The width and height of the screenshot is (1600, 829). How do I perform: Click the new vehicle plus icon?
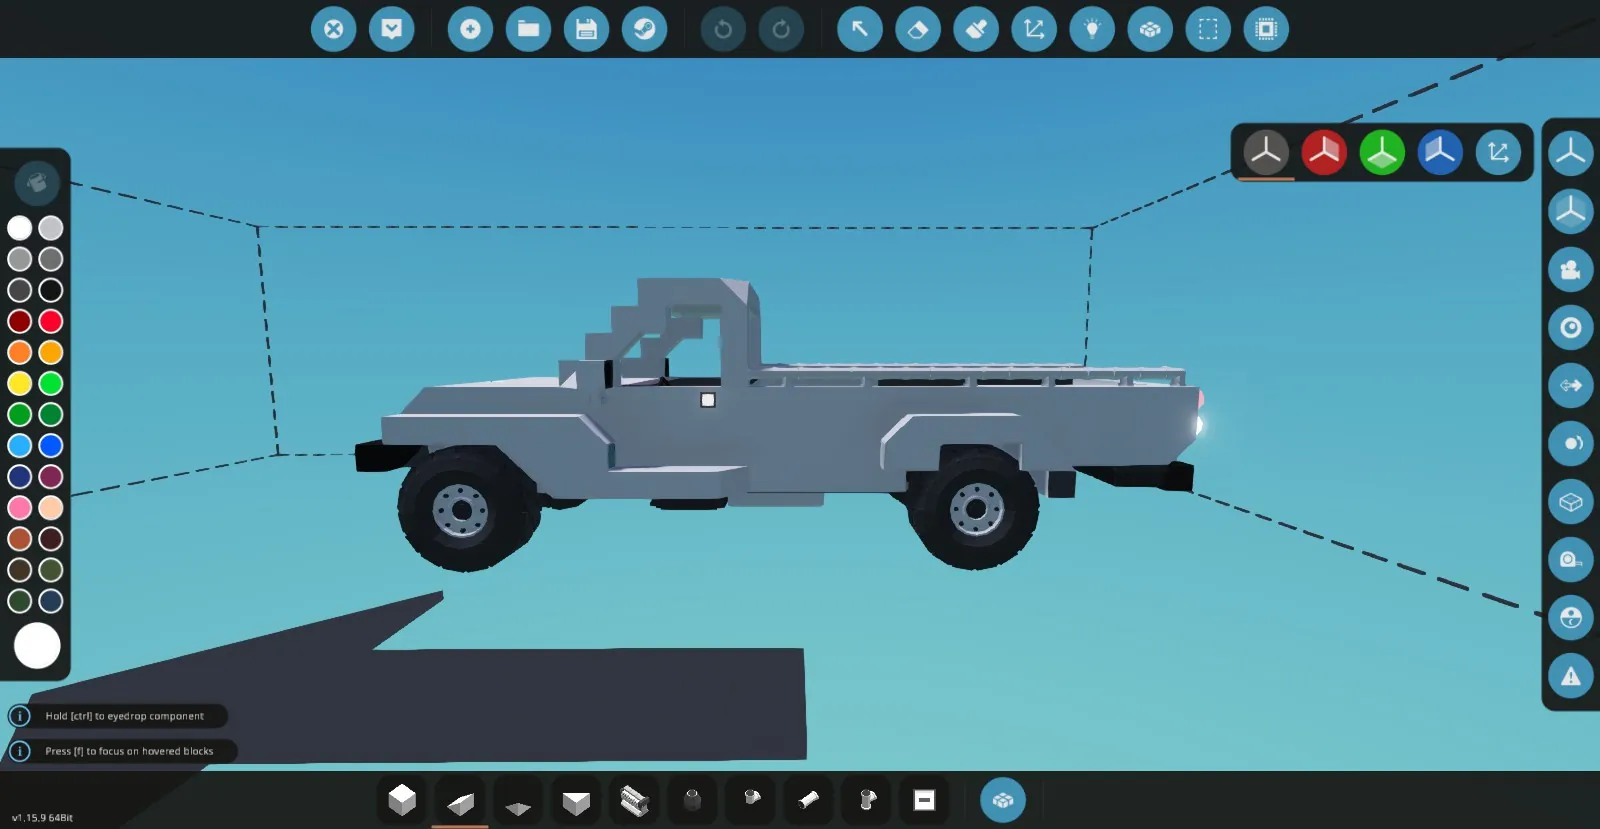click(470, 29)
